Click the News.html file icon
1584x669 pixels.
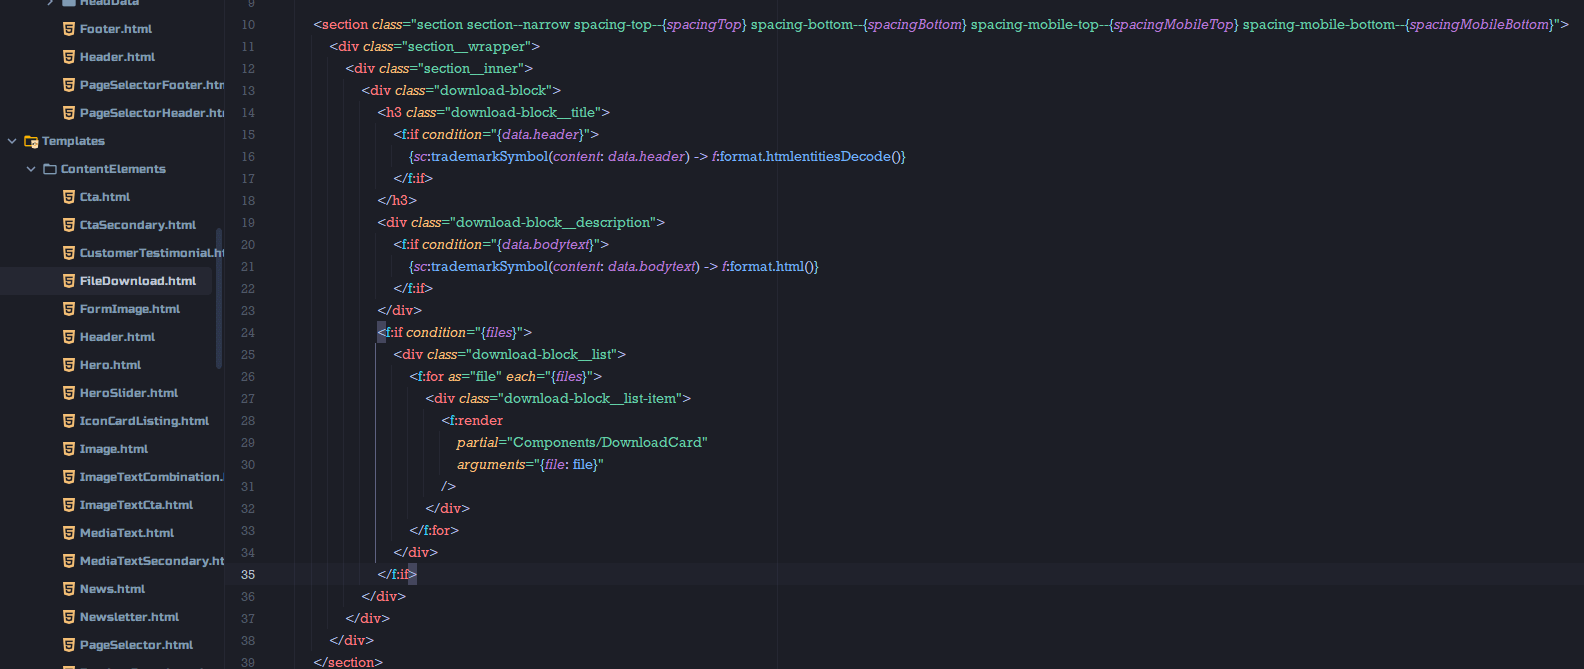tap(69, 589)
